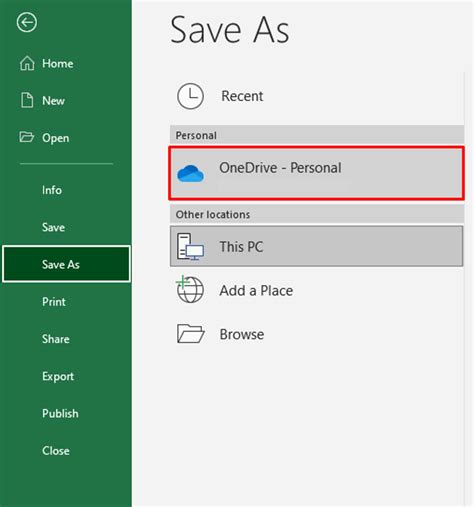Click the Recent clock icon
Screen dimensions: 474x507
click(x=190, y=96)
